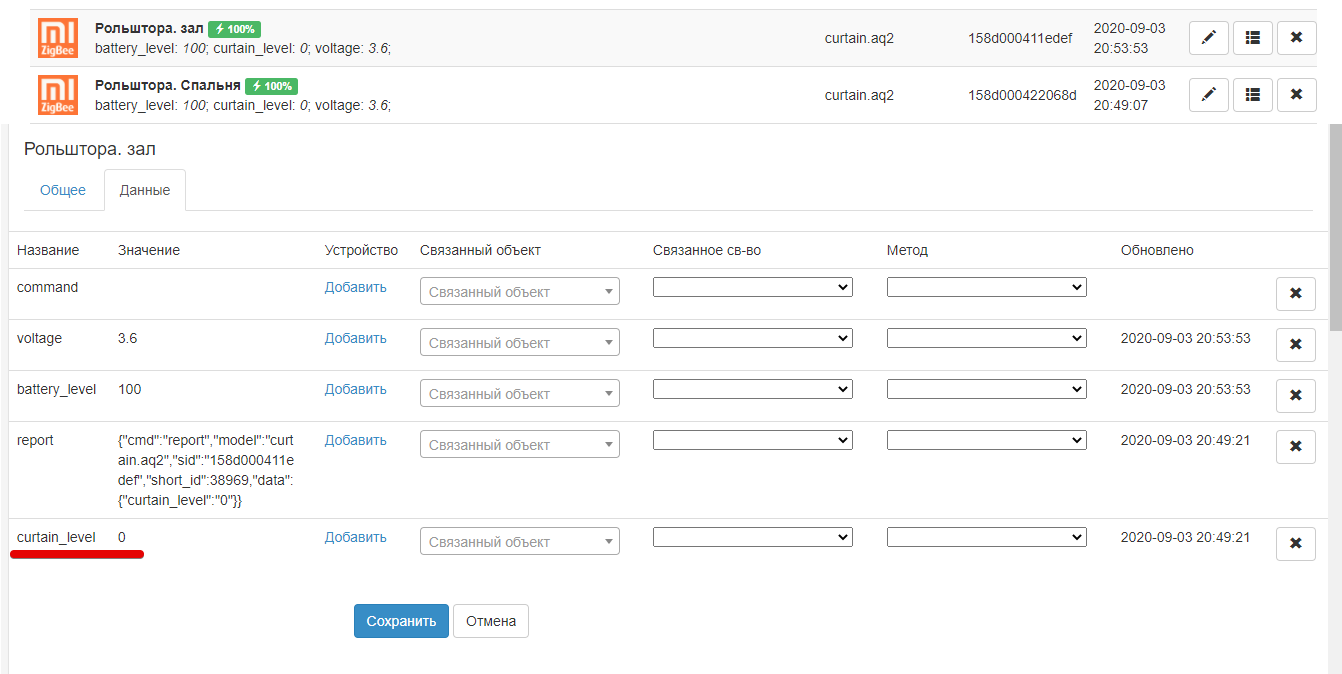Delete the command row with its X button
Viewport: 1342px width, 674px height.
[x=1295, y=294]
